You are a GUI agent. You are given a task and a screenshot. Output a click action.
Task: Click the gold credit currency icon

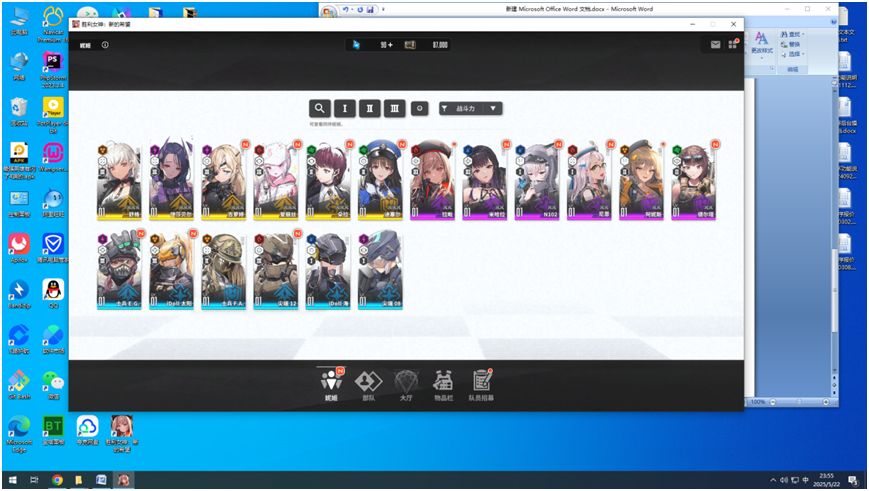pos(410,44)
